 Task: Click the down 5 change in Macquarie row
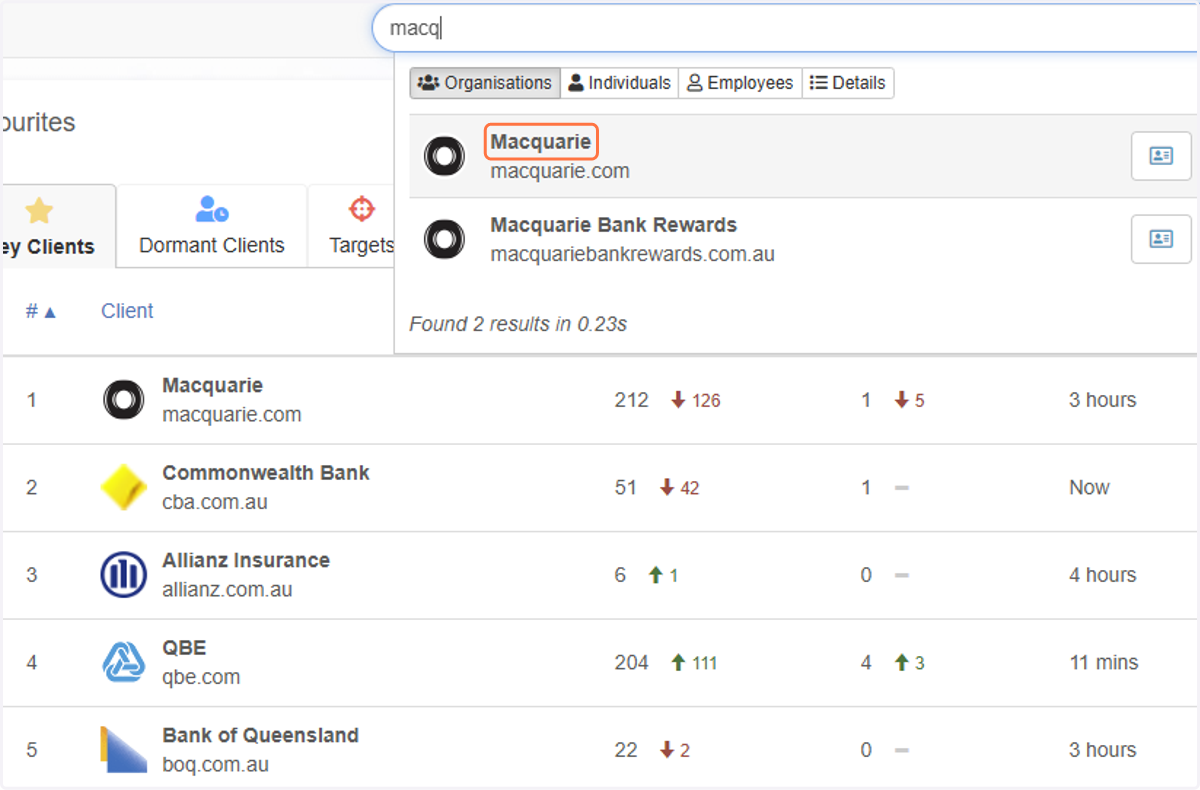click(x=910, y=400)
